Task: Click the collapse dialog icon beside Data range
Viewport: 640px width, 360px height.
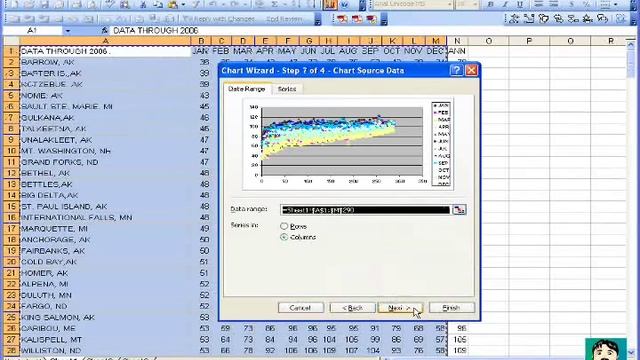Action: pos(459,210)
